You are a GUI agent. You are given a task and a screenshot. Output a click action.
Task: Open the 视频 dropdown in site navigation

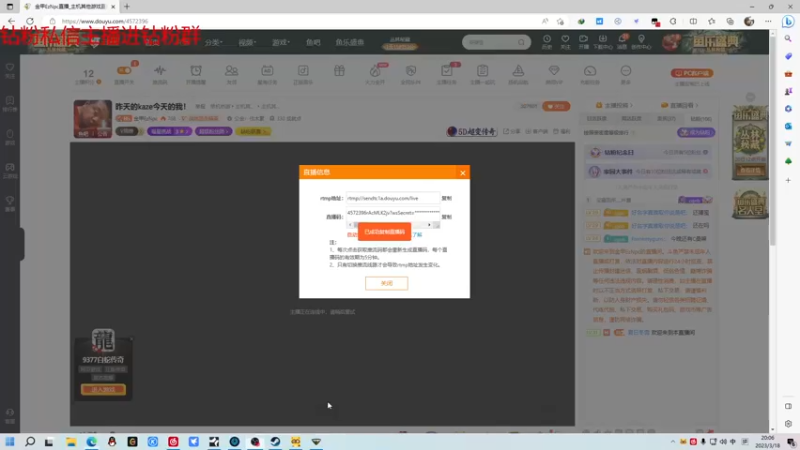[247, 42]
